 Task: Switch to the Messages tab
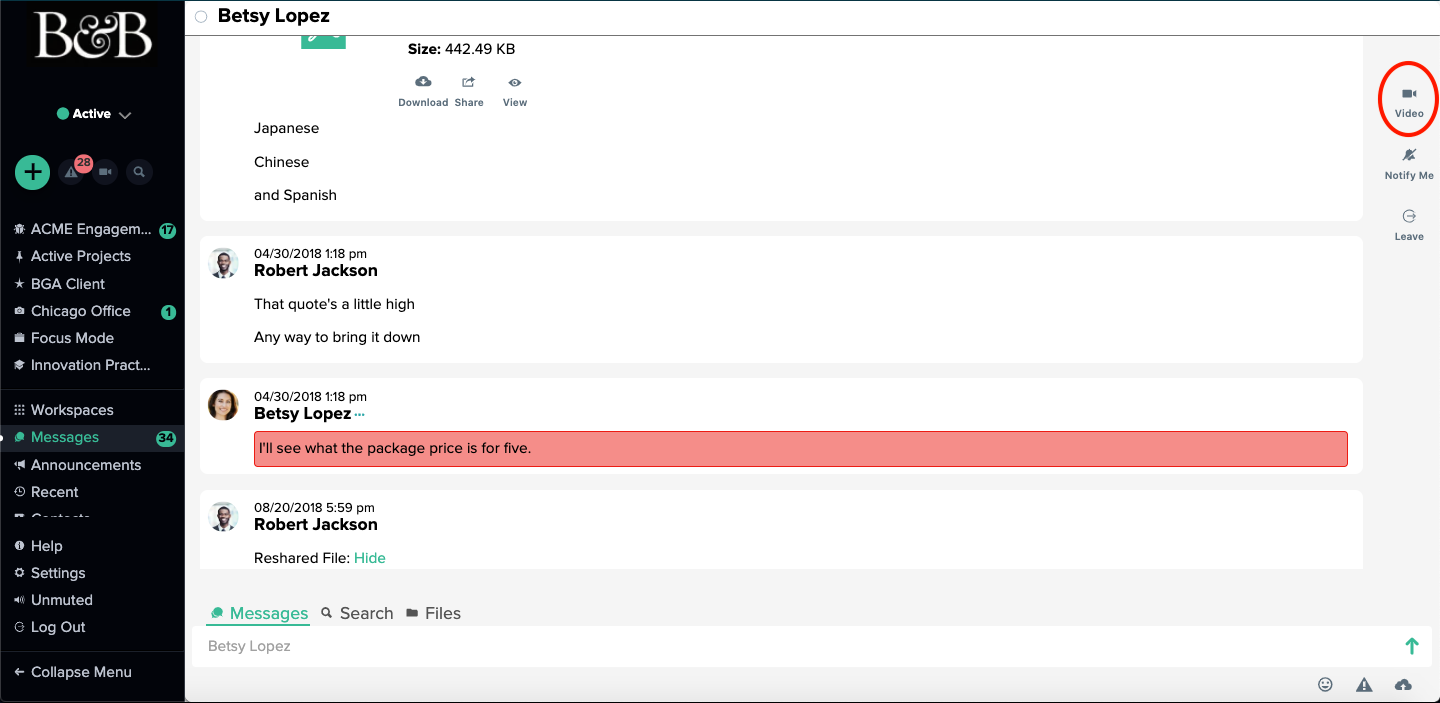tap(258, 613)
